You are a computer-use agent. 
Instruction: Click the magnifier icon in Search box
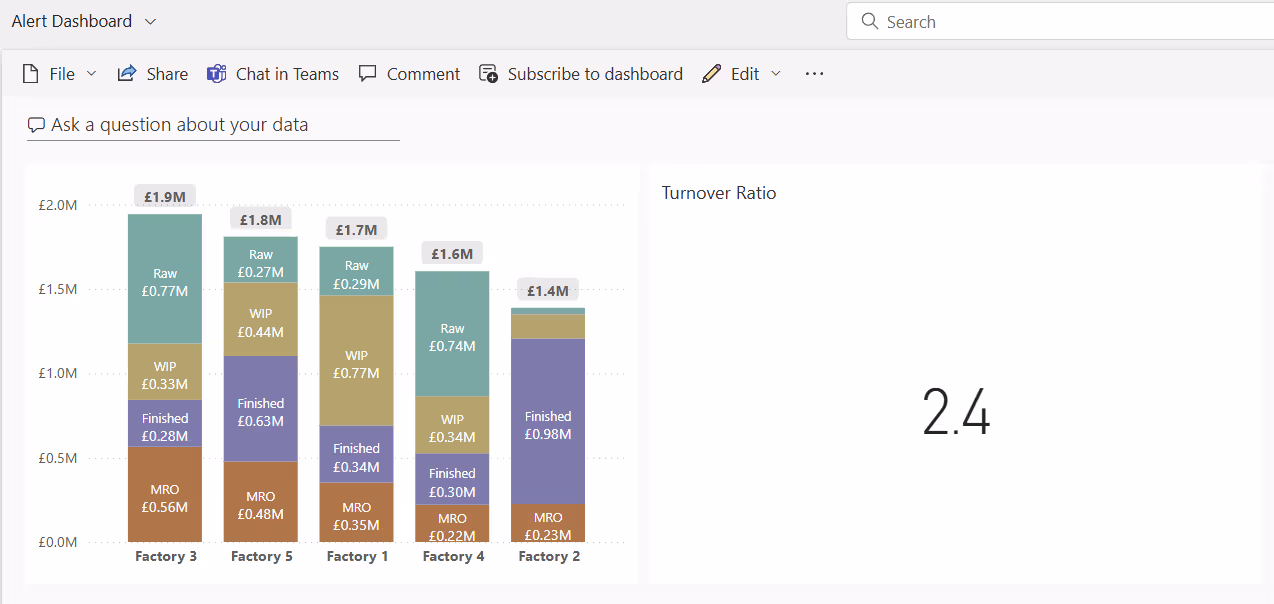click(869, 22)
